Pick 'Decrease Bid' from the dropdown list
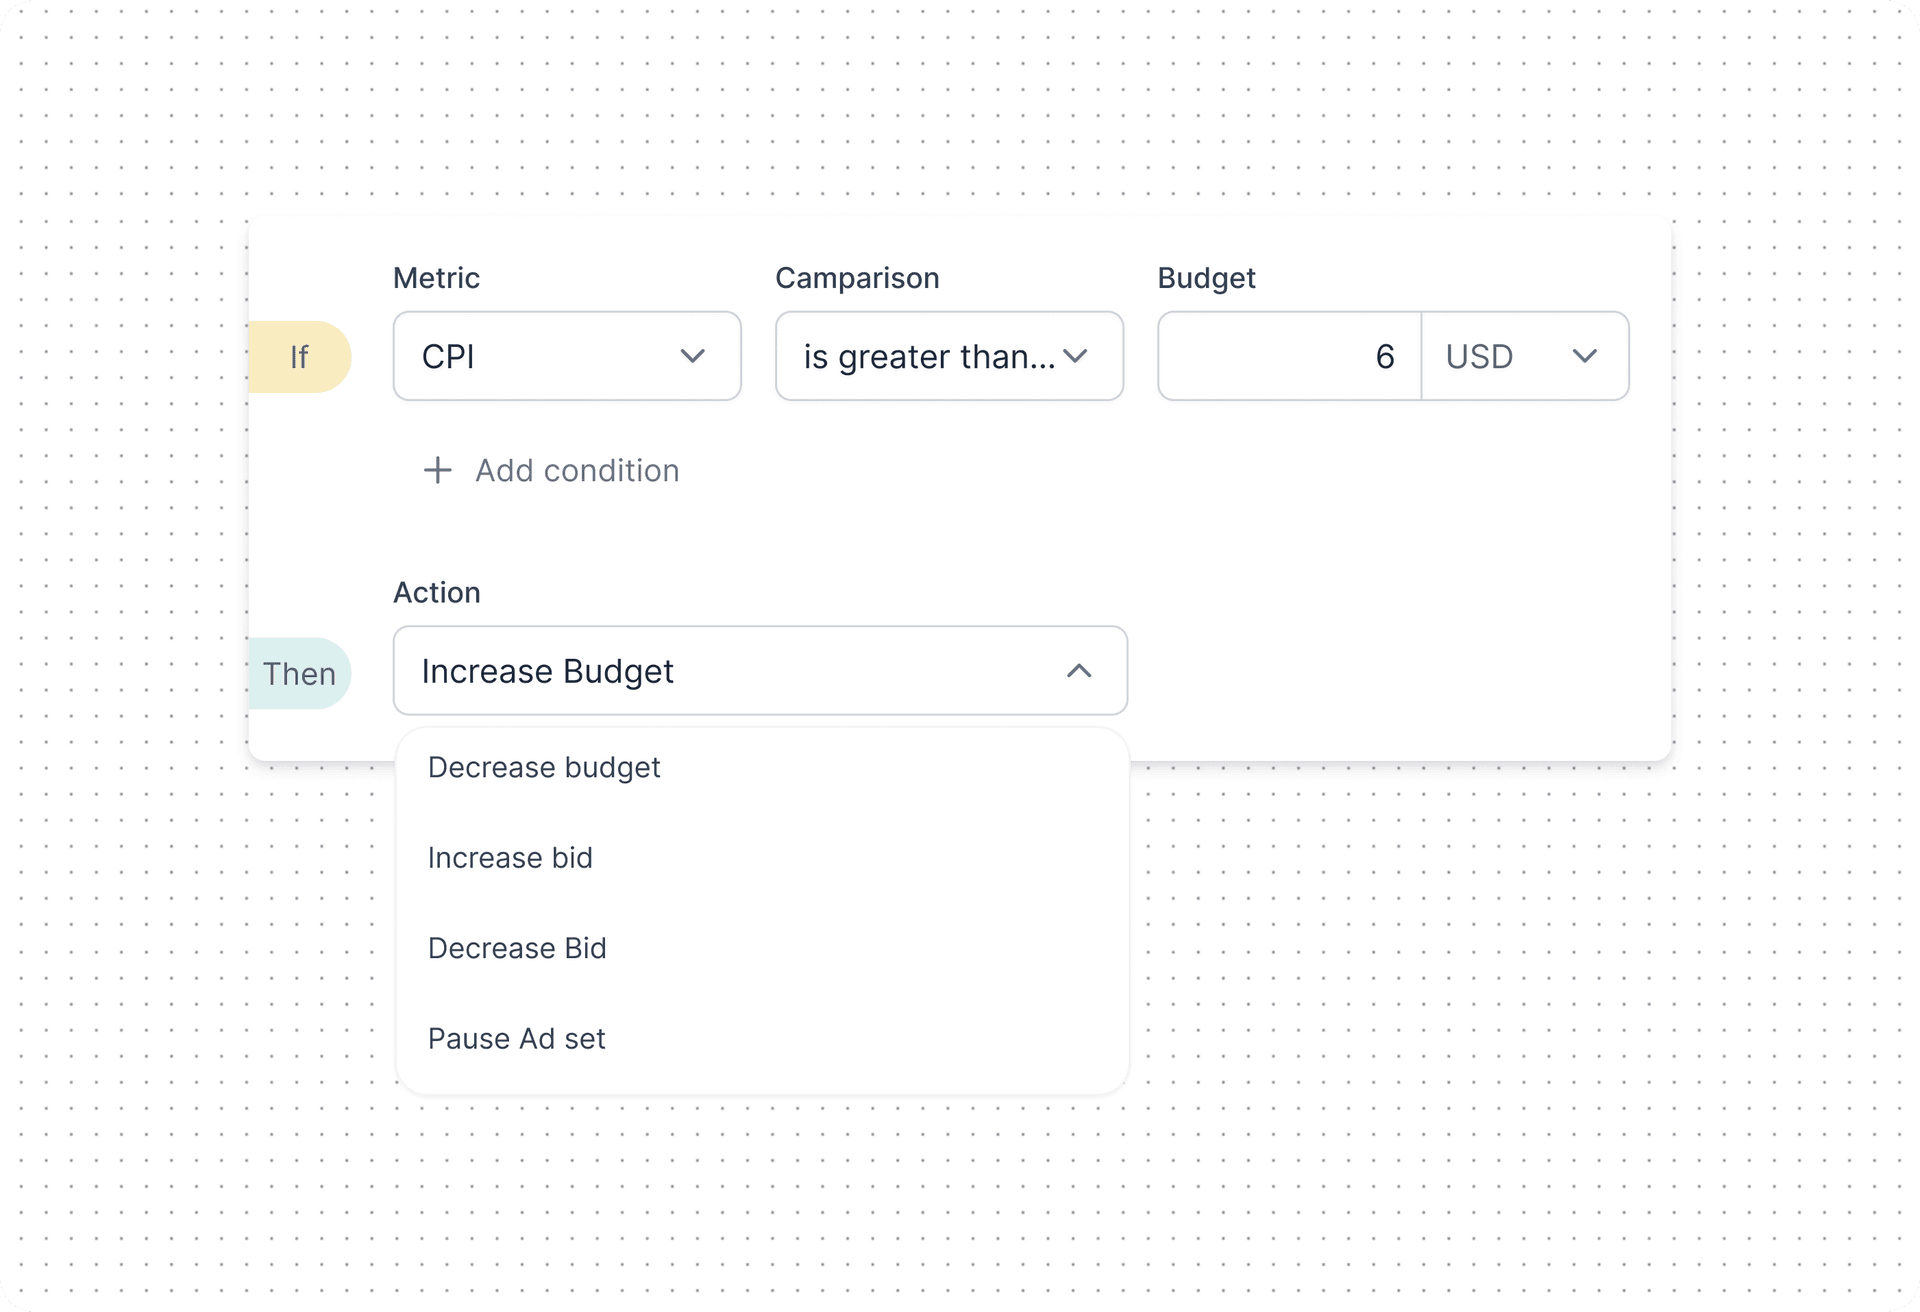The image size is (1920, 1312). [x=517, y=948]
